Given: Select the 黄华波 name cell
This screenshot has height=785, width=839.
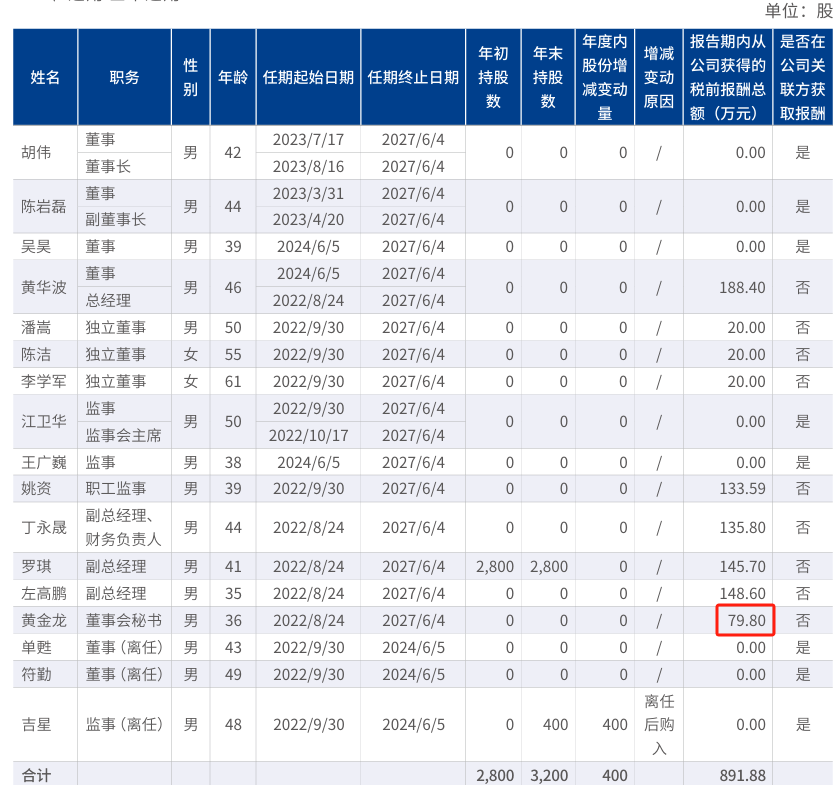Looking at the screenshot, I should coord(45,287).
